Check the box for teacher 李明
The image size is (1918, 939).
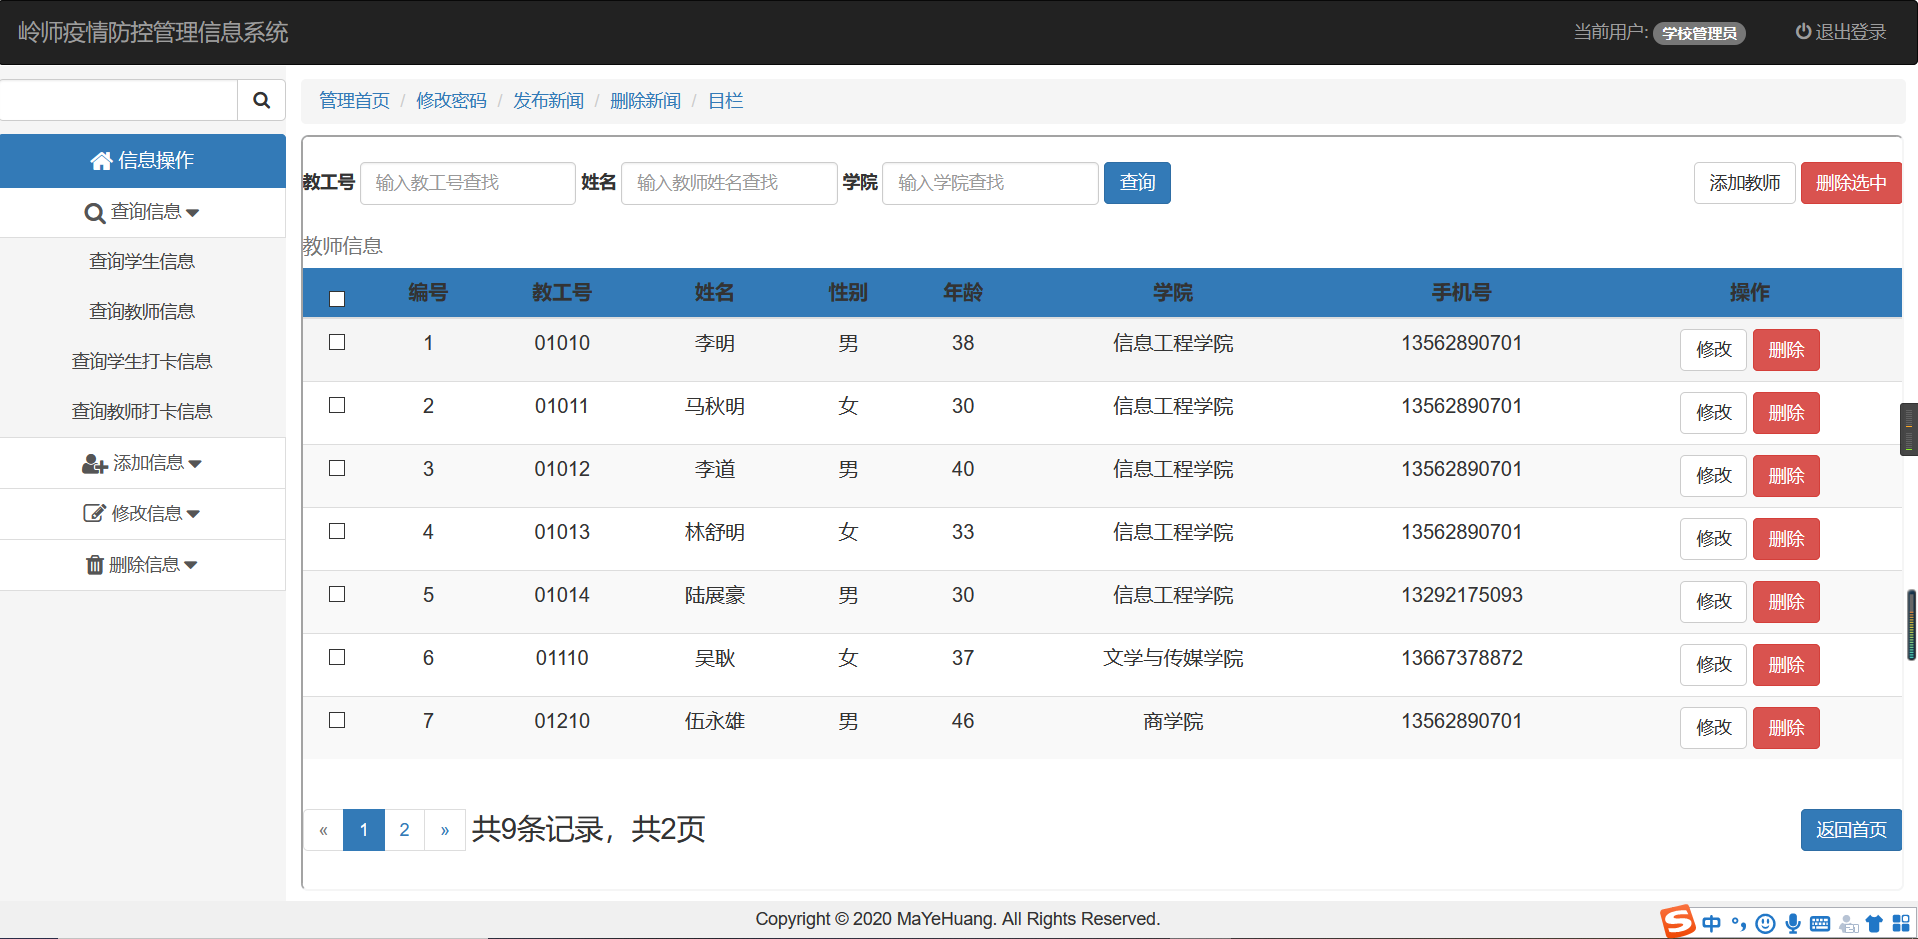point(337,342)
